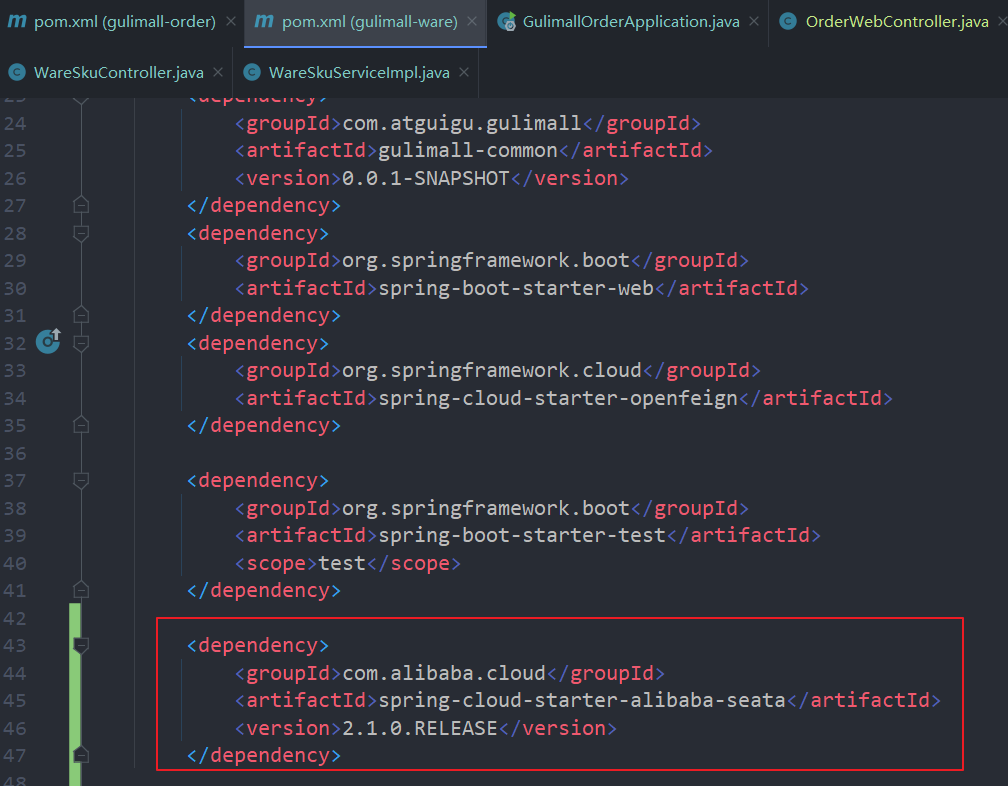Image resolution: width=1008 pixels, height=786 pixels.
Task: Click 0.0.1-SNAPSHOT version value
Action: (x=426, y=178)
